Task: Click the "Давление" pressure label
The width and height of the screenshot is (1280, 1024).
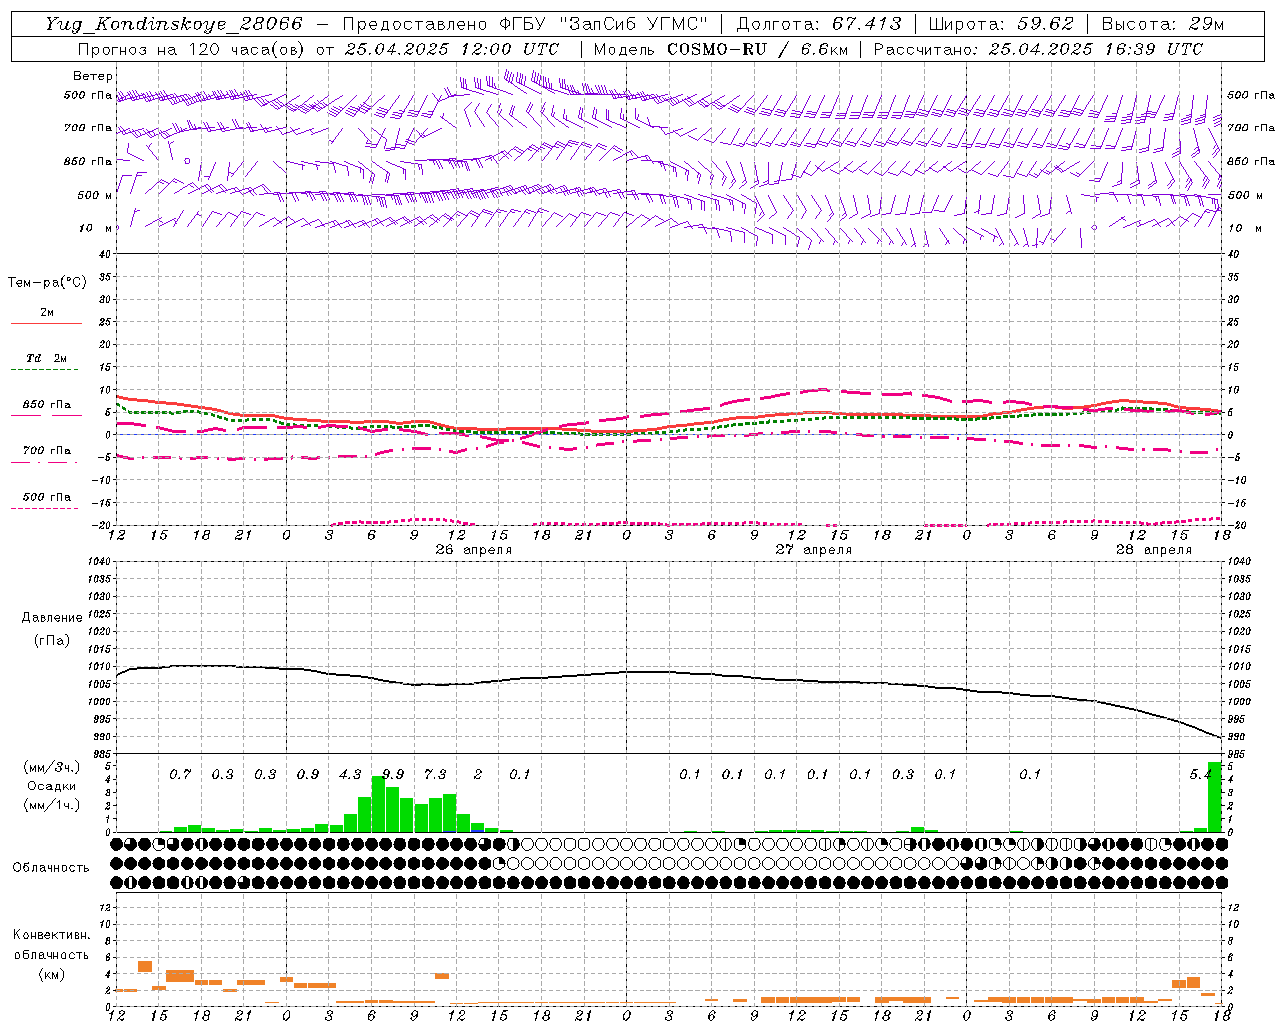Action: [52, 618]
